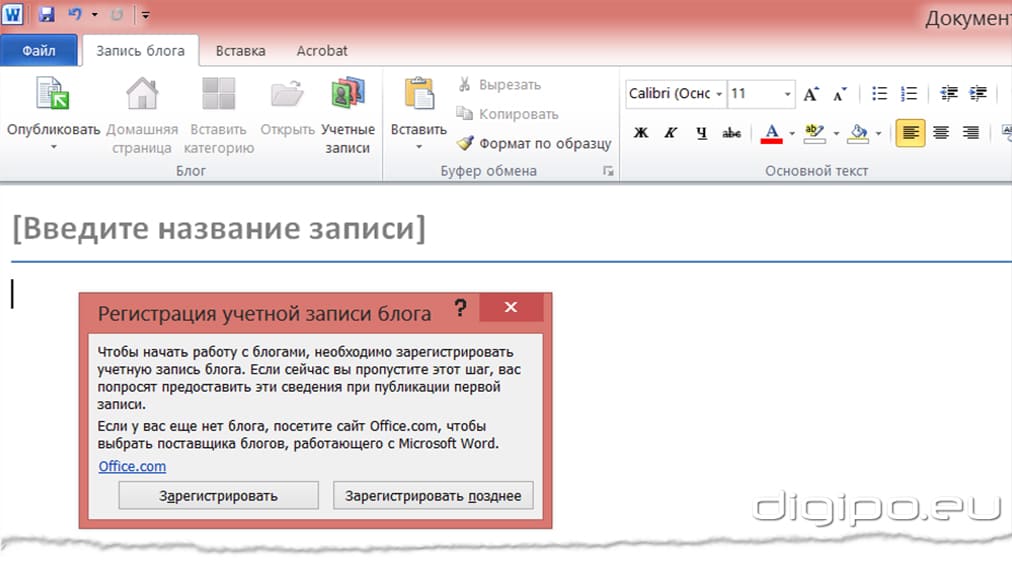The width and height of the screenshot is (1012, 565).
Task: Apply bulleted list
Action: pos(880,94)
